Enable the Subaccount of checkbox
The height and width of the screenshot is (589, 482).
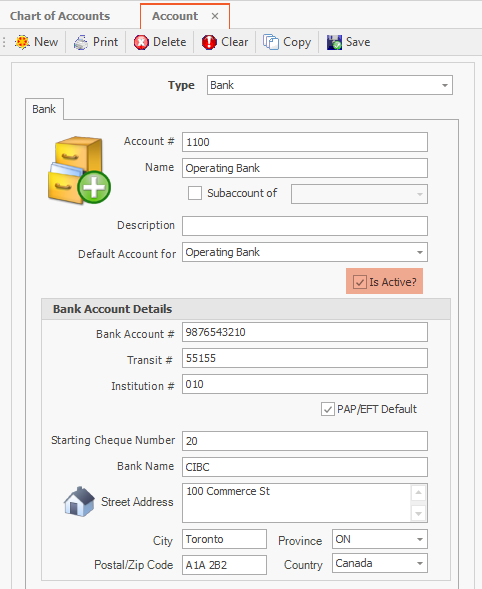[x=195, y=193]
